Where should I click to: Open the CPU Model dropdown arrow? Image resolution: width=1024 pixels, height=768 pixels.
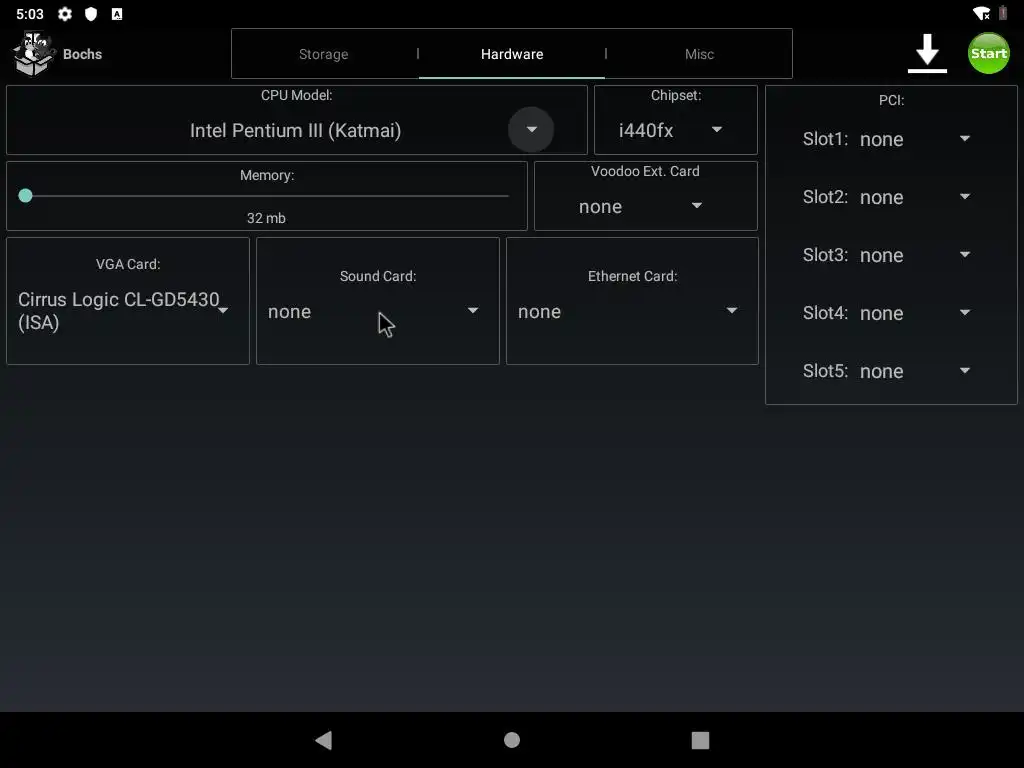tap(531, 129)
